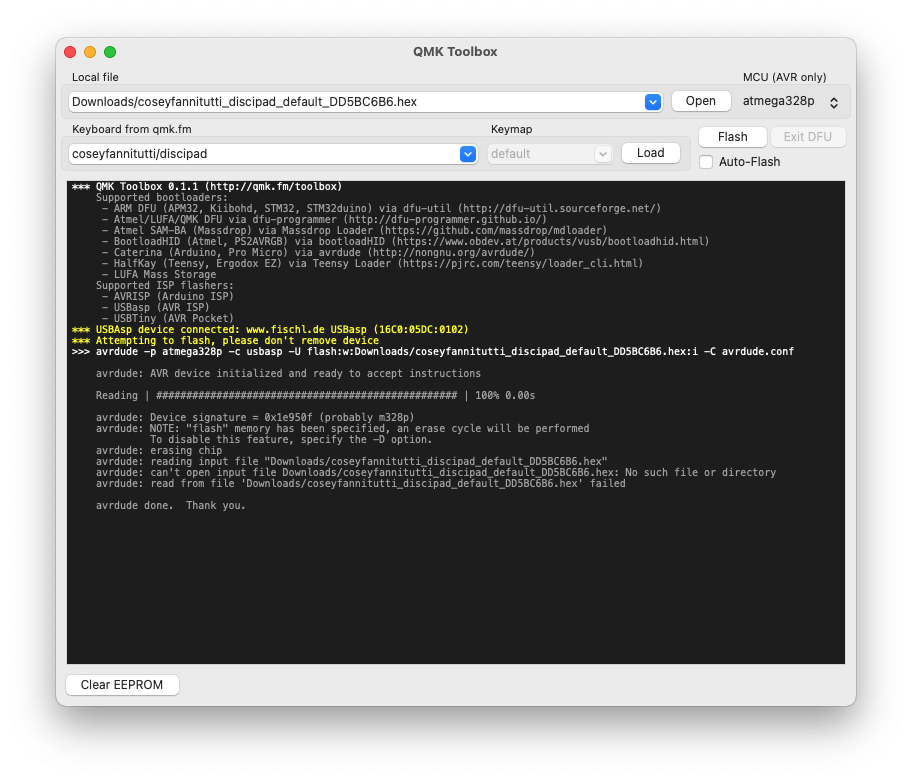912x780 pixels.
Task: Click the "AVR device initialized" log line
Action: pos(288,373)
